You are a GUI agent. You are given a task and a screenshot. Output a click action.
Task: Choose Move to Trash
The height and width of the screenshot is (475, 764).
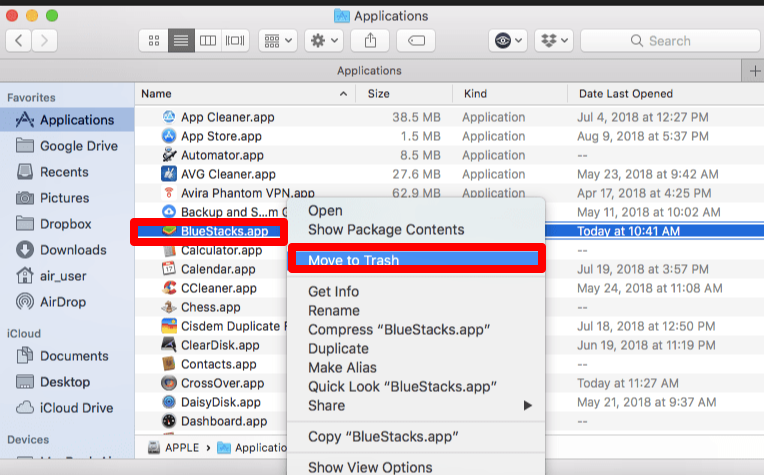point(416,259)
